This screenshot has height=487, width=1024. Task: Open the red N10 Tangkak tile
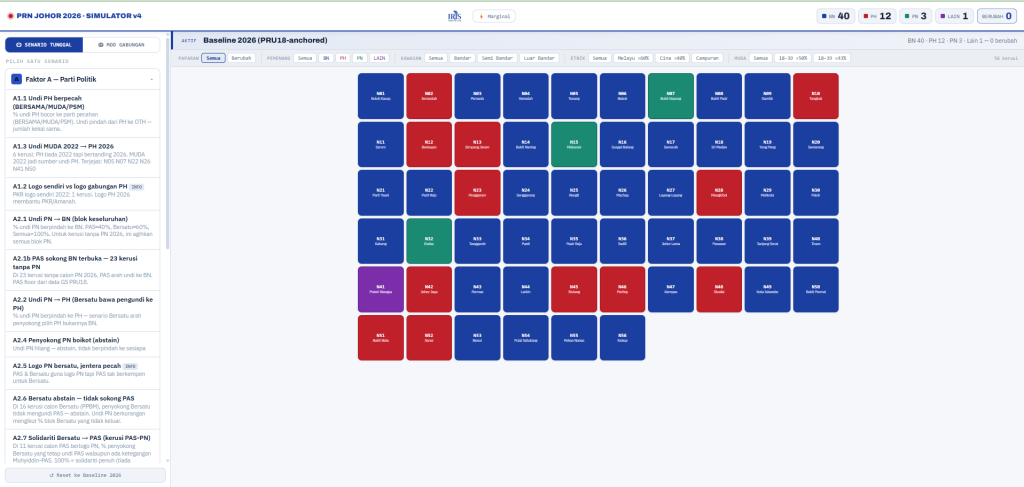pos(816,96)
